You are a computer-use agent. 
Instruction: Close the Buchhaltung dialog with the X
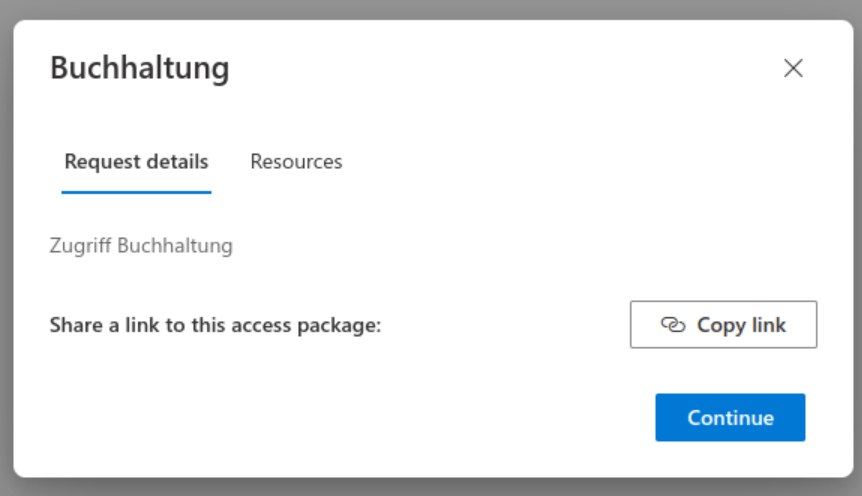(793, 68)
